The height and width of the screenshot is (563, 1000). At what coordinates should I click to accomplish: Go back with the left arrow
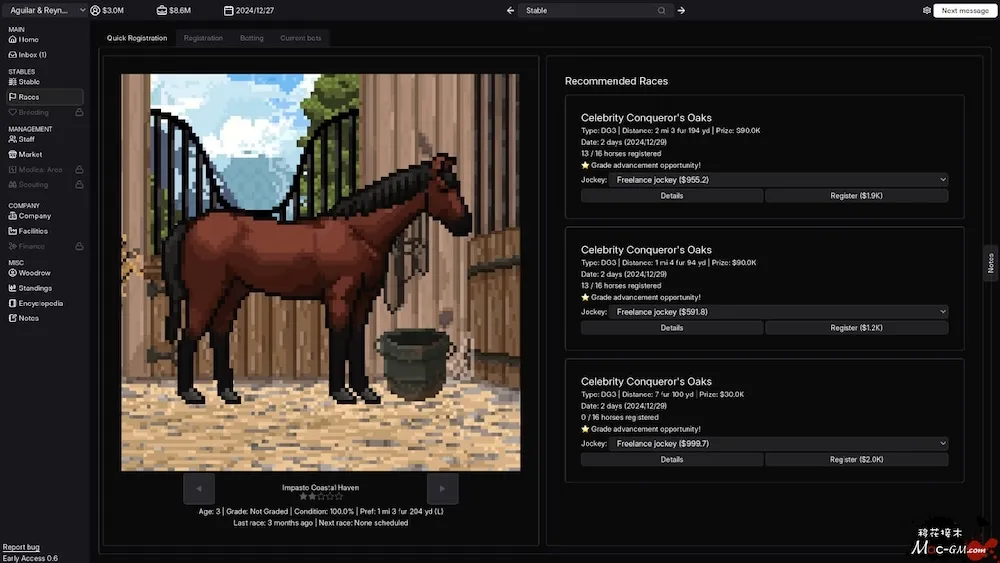[510, 10]
